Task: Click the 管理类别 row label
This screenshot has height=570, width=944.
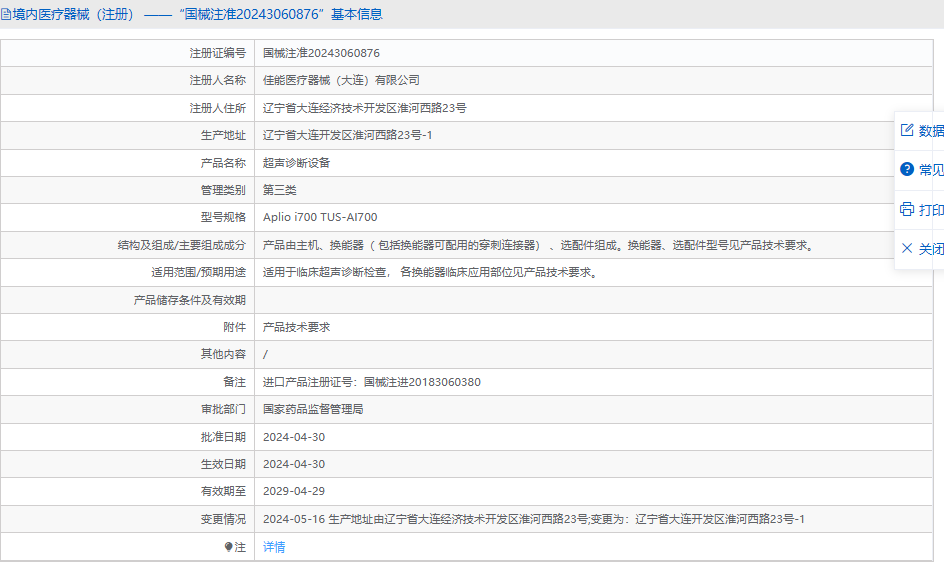Action: [223, 190]
